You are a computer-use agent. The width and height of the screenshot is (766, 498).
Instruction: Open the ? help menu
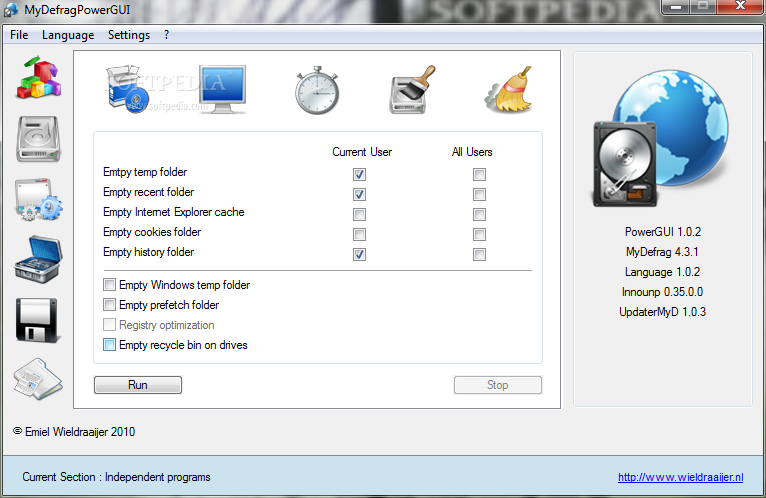click(x=167, y=35)
